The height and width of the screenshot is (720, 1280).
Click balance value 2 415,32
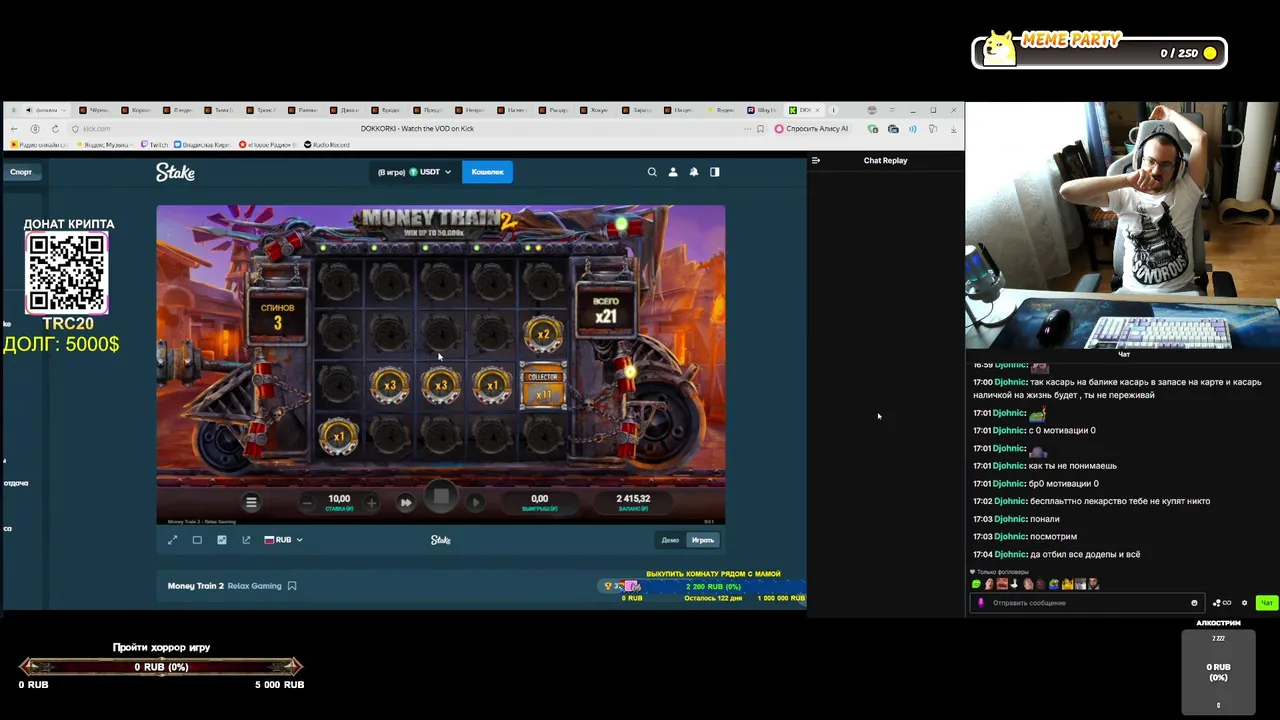click(634, 498)
